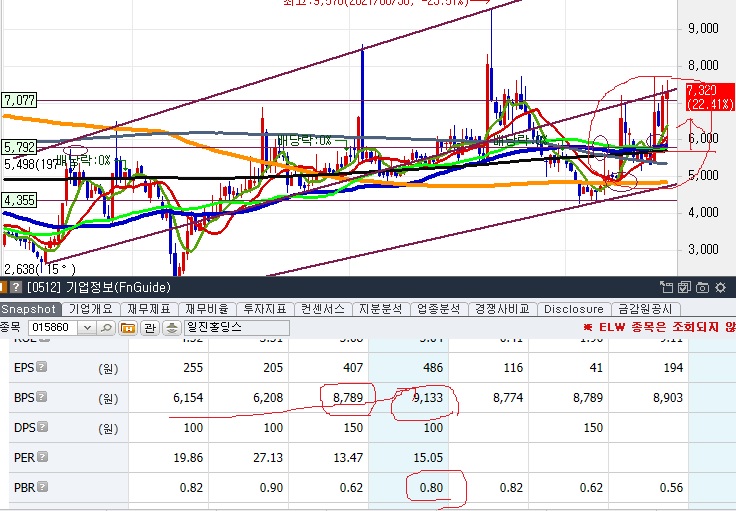
Task: Switch to the 금감원공시 tab
Action: pos(645,309)
